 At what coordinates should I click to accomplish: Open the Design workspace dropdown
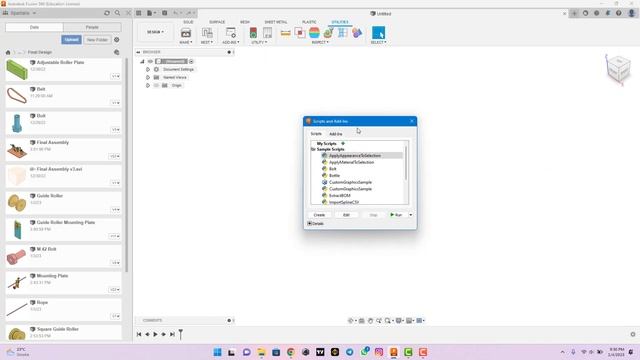[x=155, y=32]
